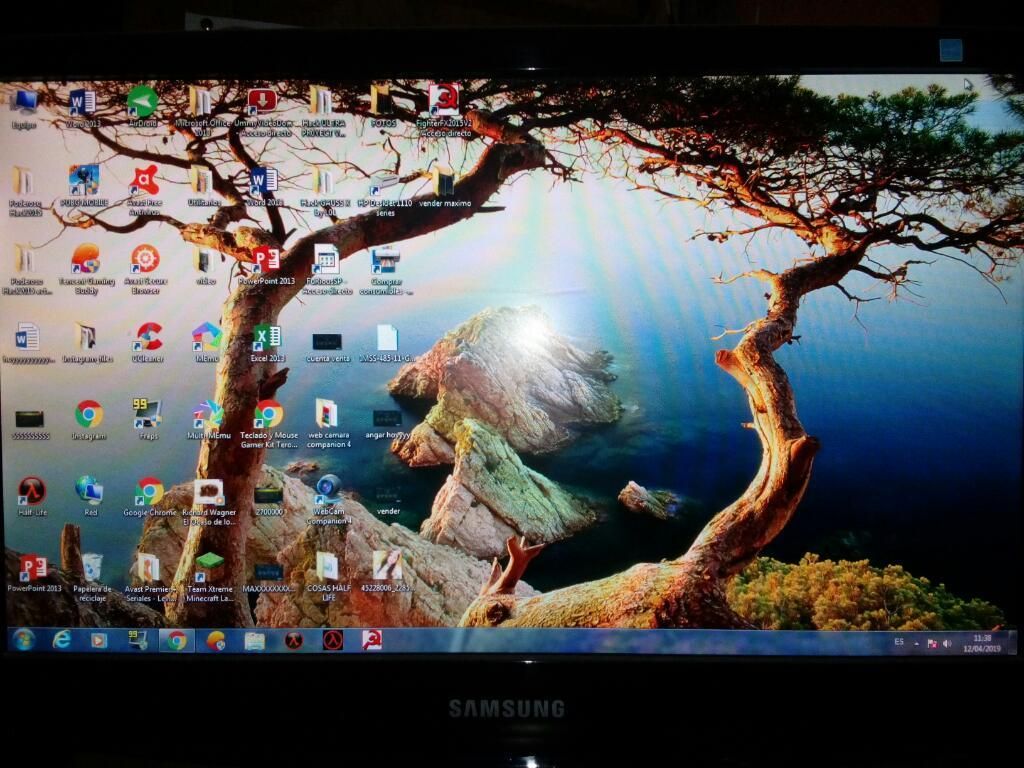Select the 2700000 file
Viewport: 1024px width, 768px height.
coord(268,502)
